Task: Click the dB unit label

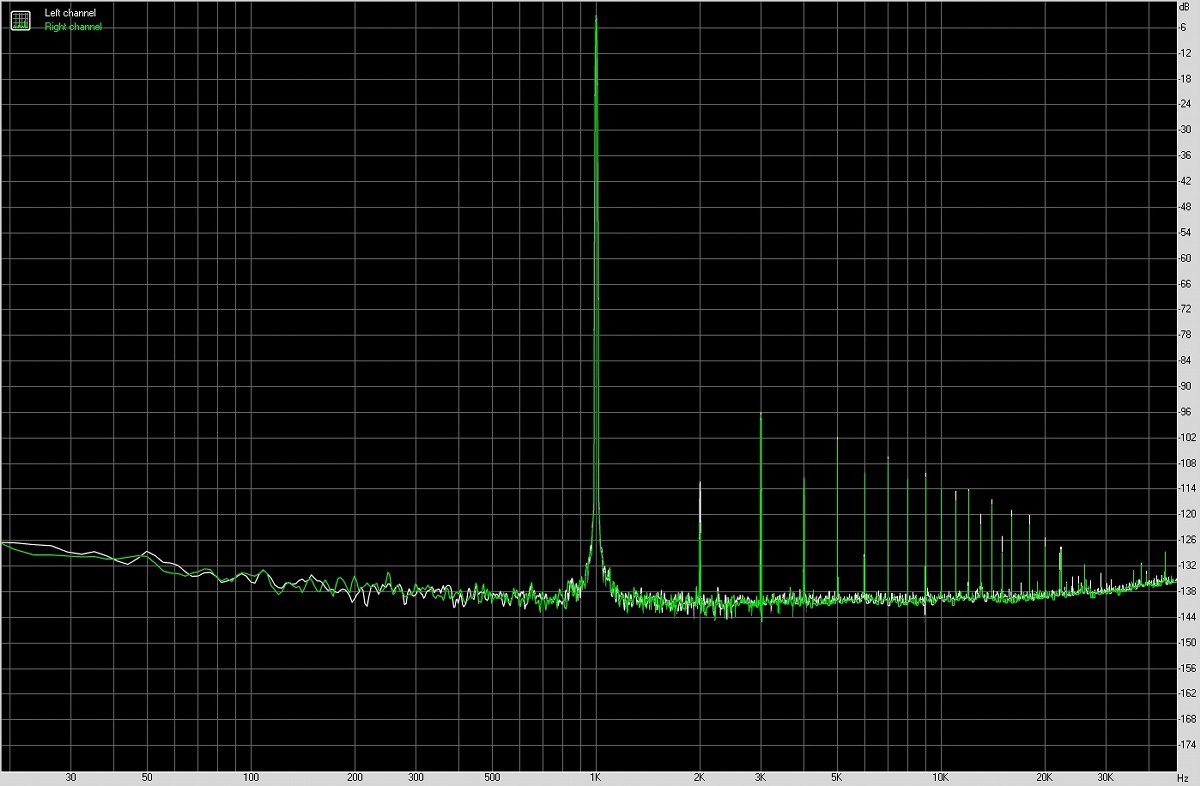Action: tap(1185, 7)
